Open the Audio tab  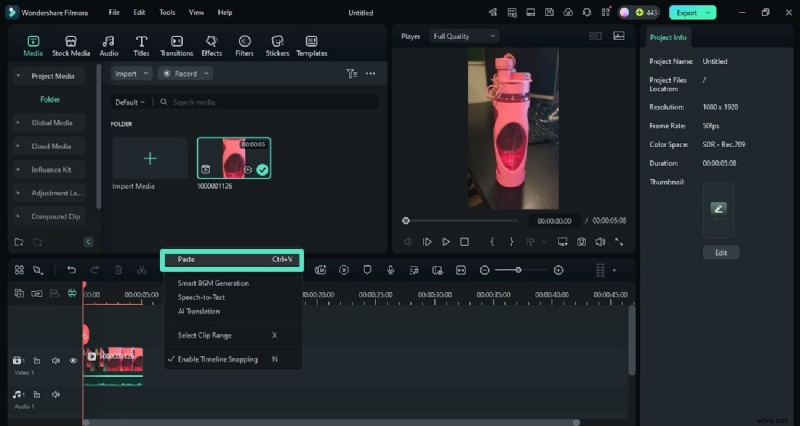pos(109,46)
